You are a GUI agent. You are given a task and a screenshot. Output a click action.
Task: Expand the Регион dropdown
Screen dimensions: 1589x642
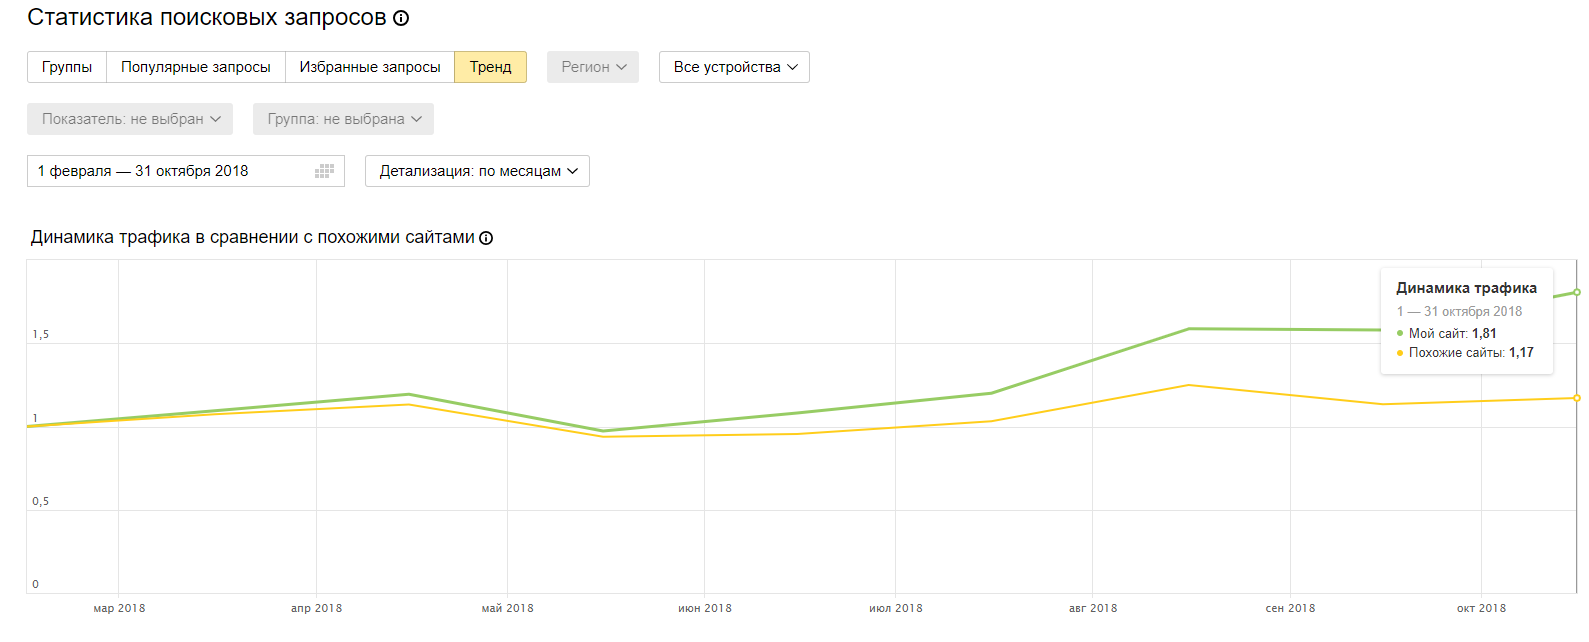coord(593,67)
